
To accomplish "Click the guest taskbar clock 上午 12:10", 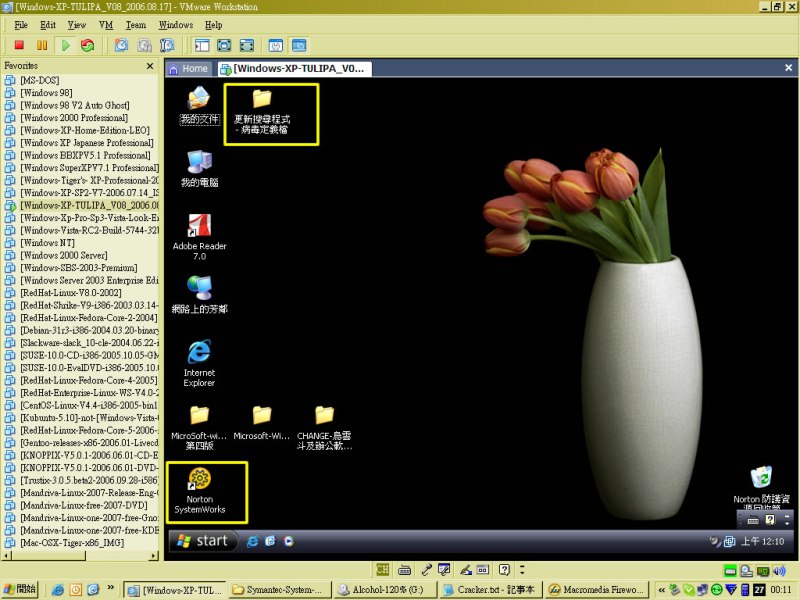I will pyautogui.click(x=762, y=541).
